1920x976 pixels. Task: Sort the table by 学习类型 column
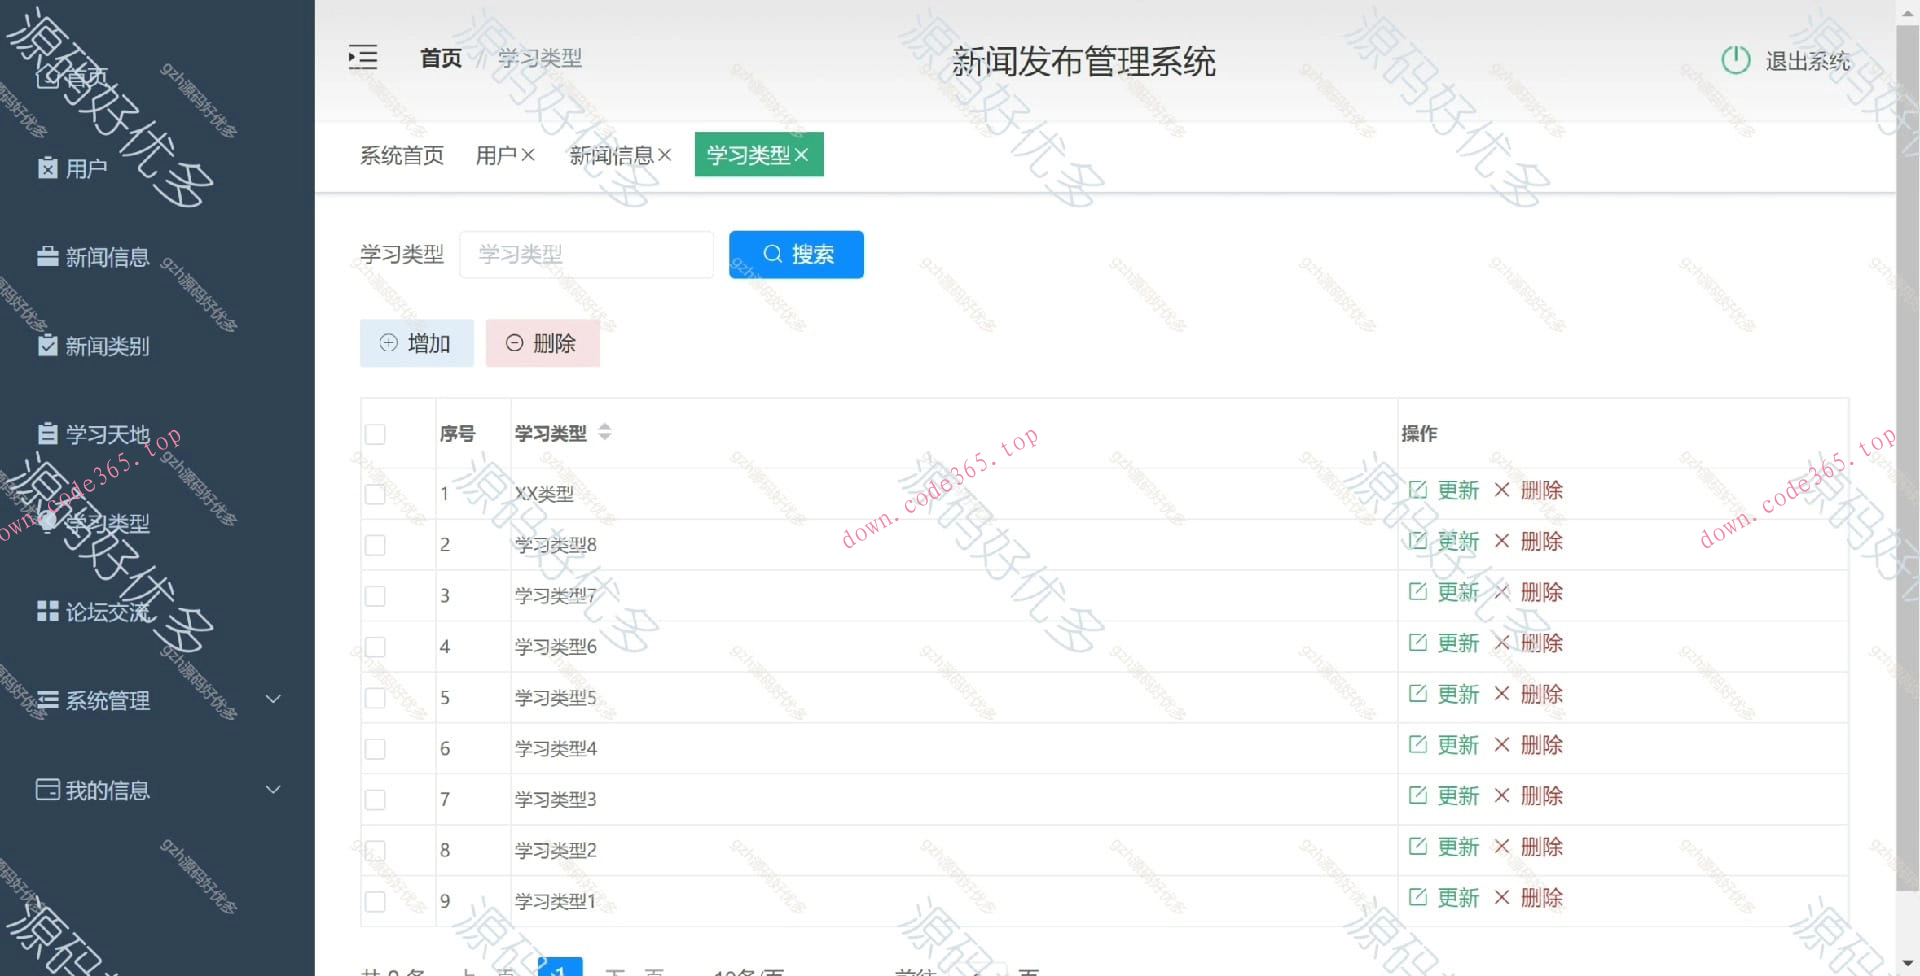tap(604, 433)
